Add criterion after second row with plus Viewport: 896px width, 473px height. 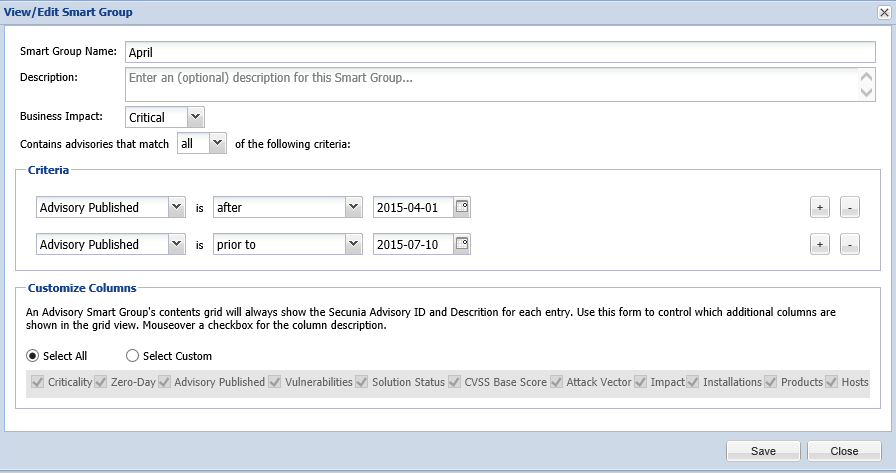[x=819, y=244]
